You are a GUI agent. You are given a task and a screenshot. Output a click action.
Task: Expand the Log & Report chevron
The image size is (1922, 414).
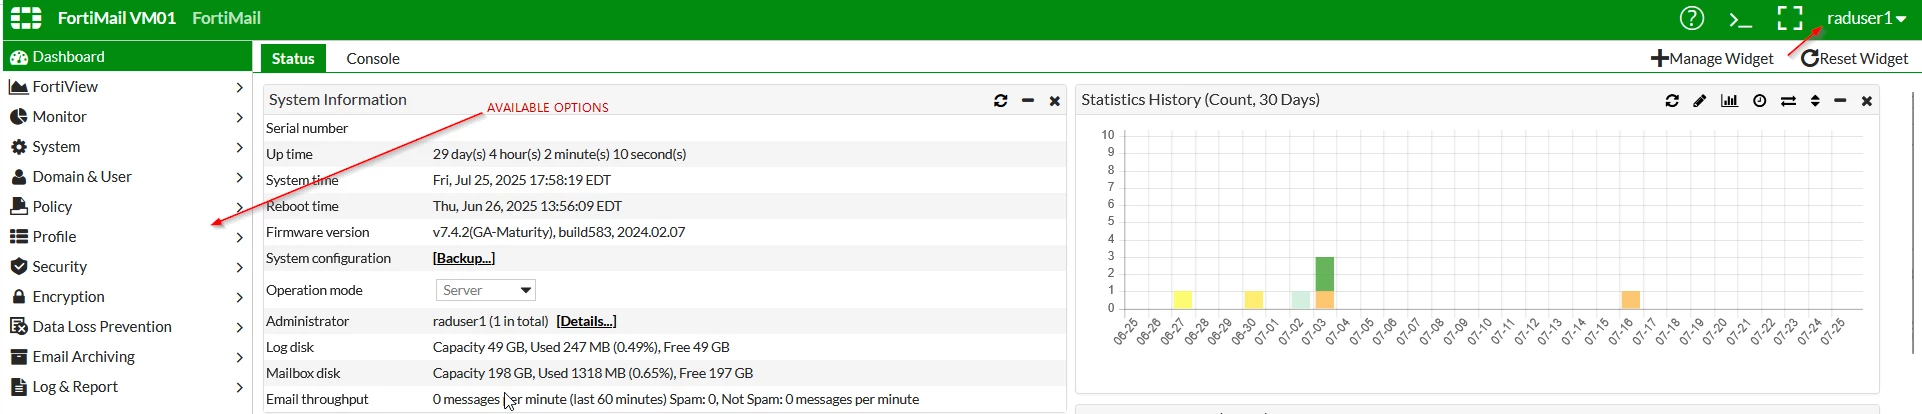[239, 388]
